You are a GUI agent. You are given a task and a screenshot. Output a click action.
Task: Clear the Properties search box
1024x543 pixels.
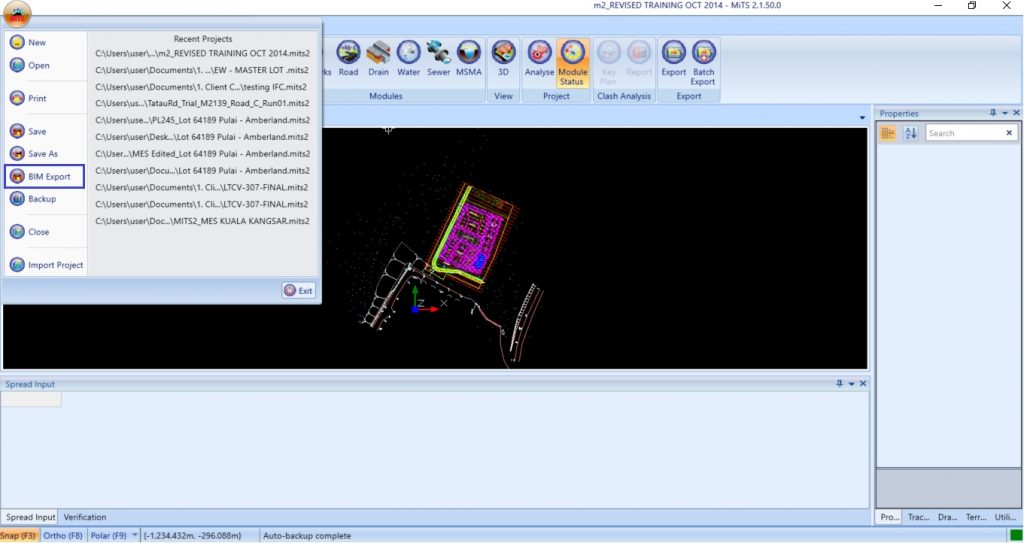pyautogui.click(x=1009, y=133)
